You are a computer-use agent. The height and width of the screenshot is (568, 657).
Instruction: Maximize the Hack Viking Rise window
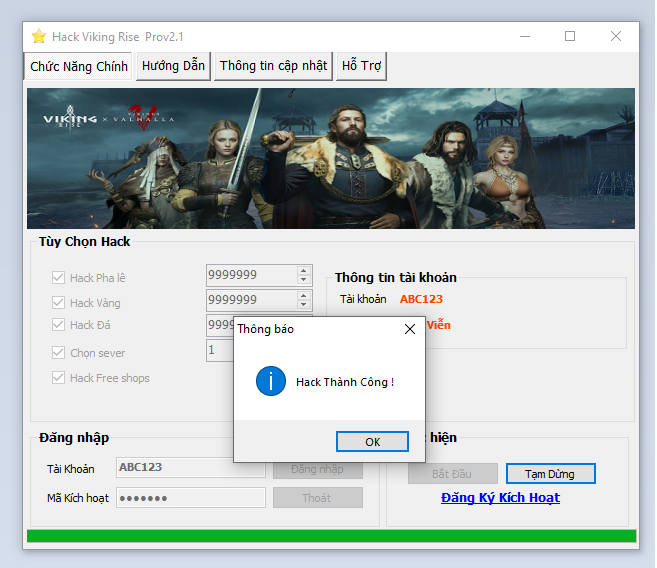tap(570, 36)
